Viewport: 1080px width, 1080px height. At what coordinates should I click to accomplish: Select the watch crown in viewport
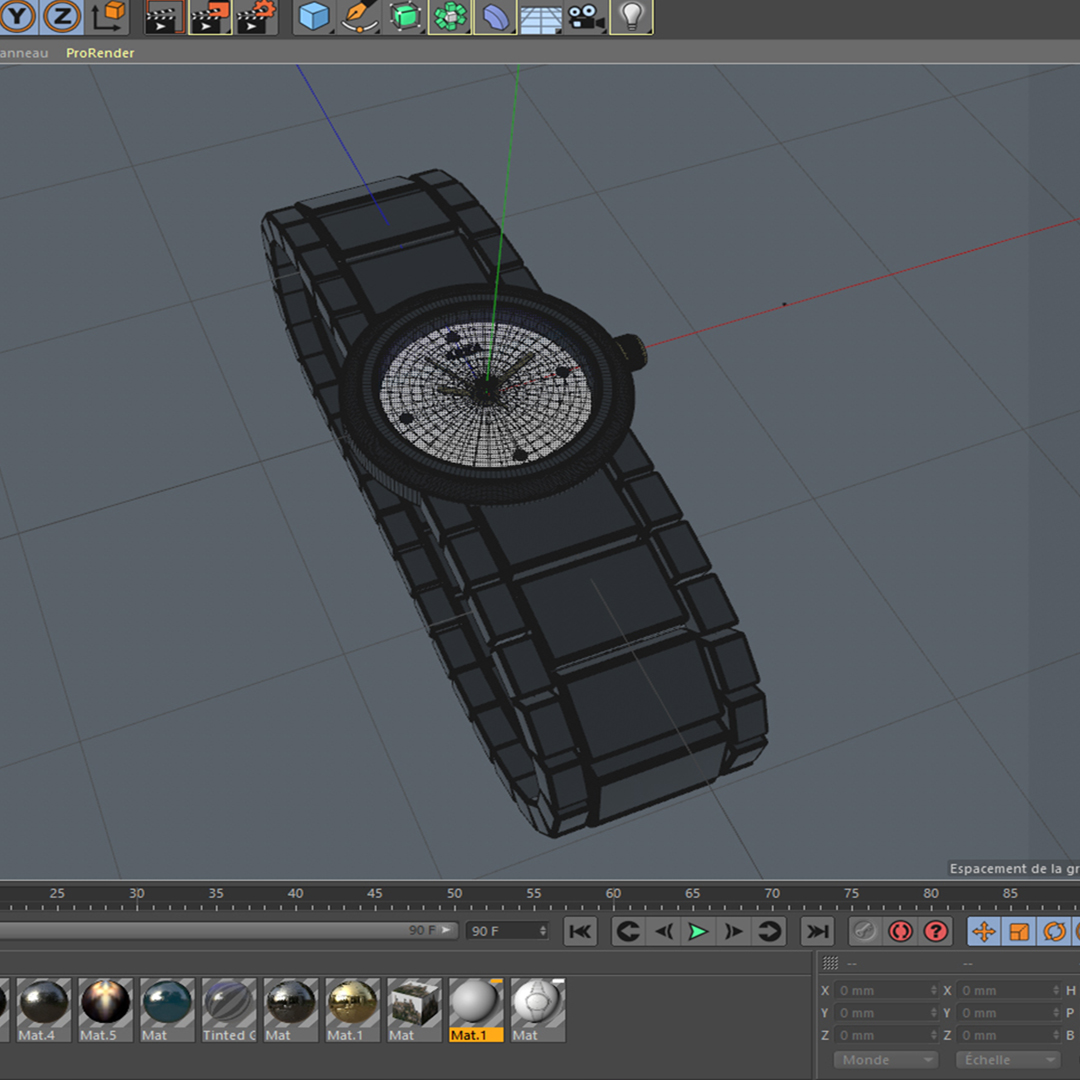click(630, 353)
